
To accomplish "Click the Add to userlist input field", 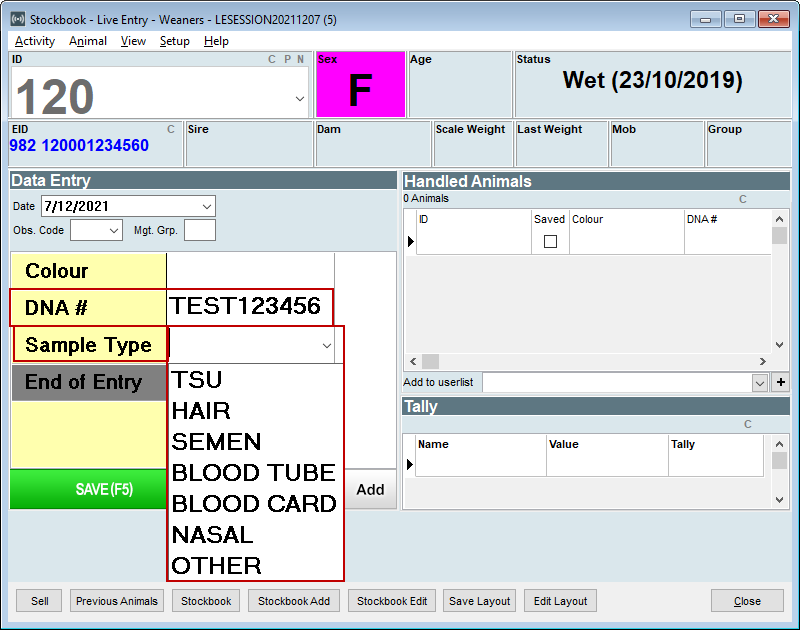I will 617,383.
